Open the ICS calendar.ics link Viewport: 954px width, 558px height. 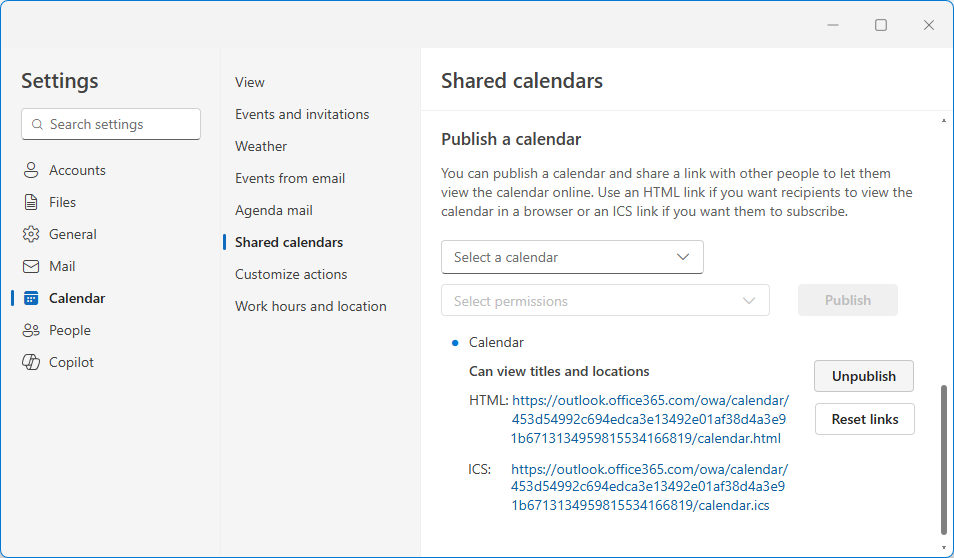point(649,487)
